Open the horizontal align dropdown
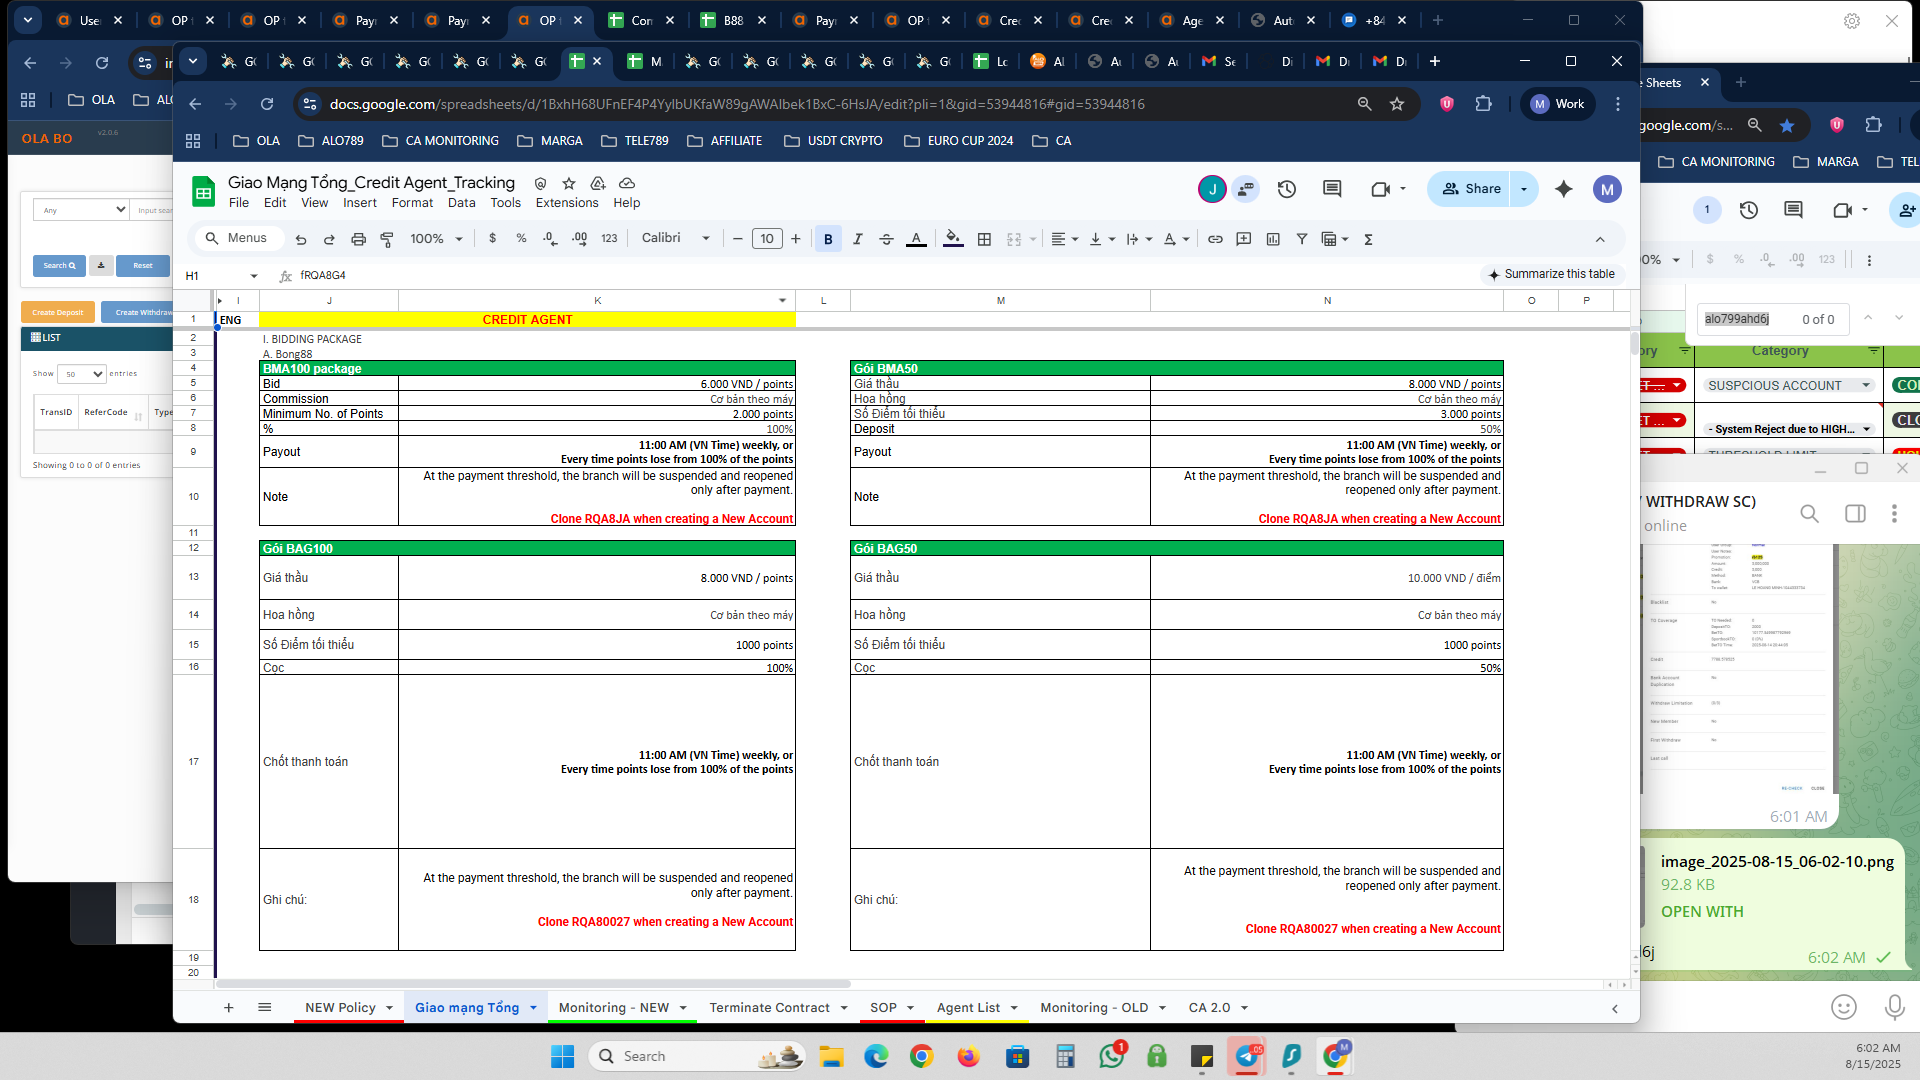The height and width of the screenshot is (1080, 1920). coord(1064,239)
